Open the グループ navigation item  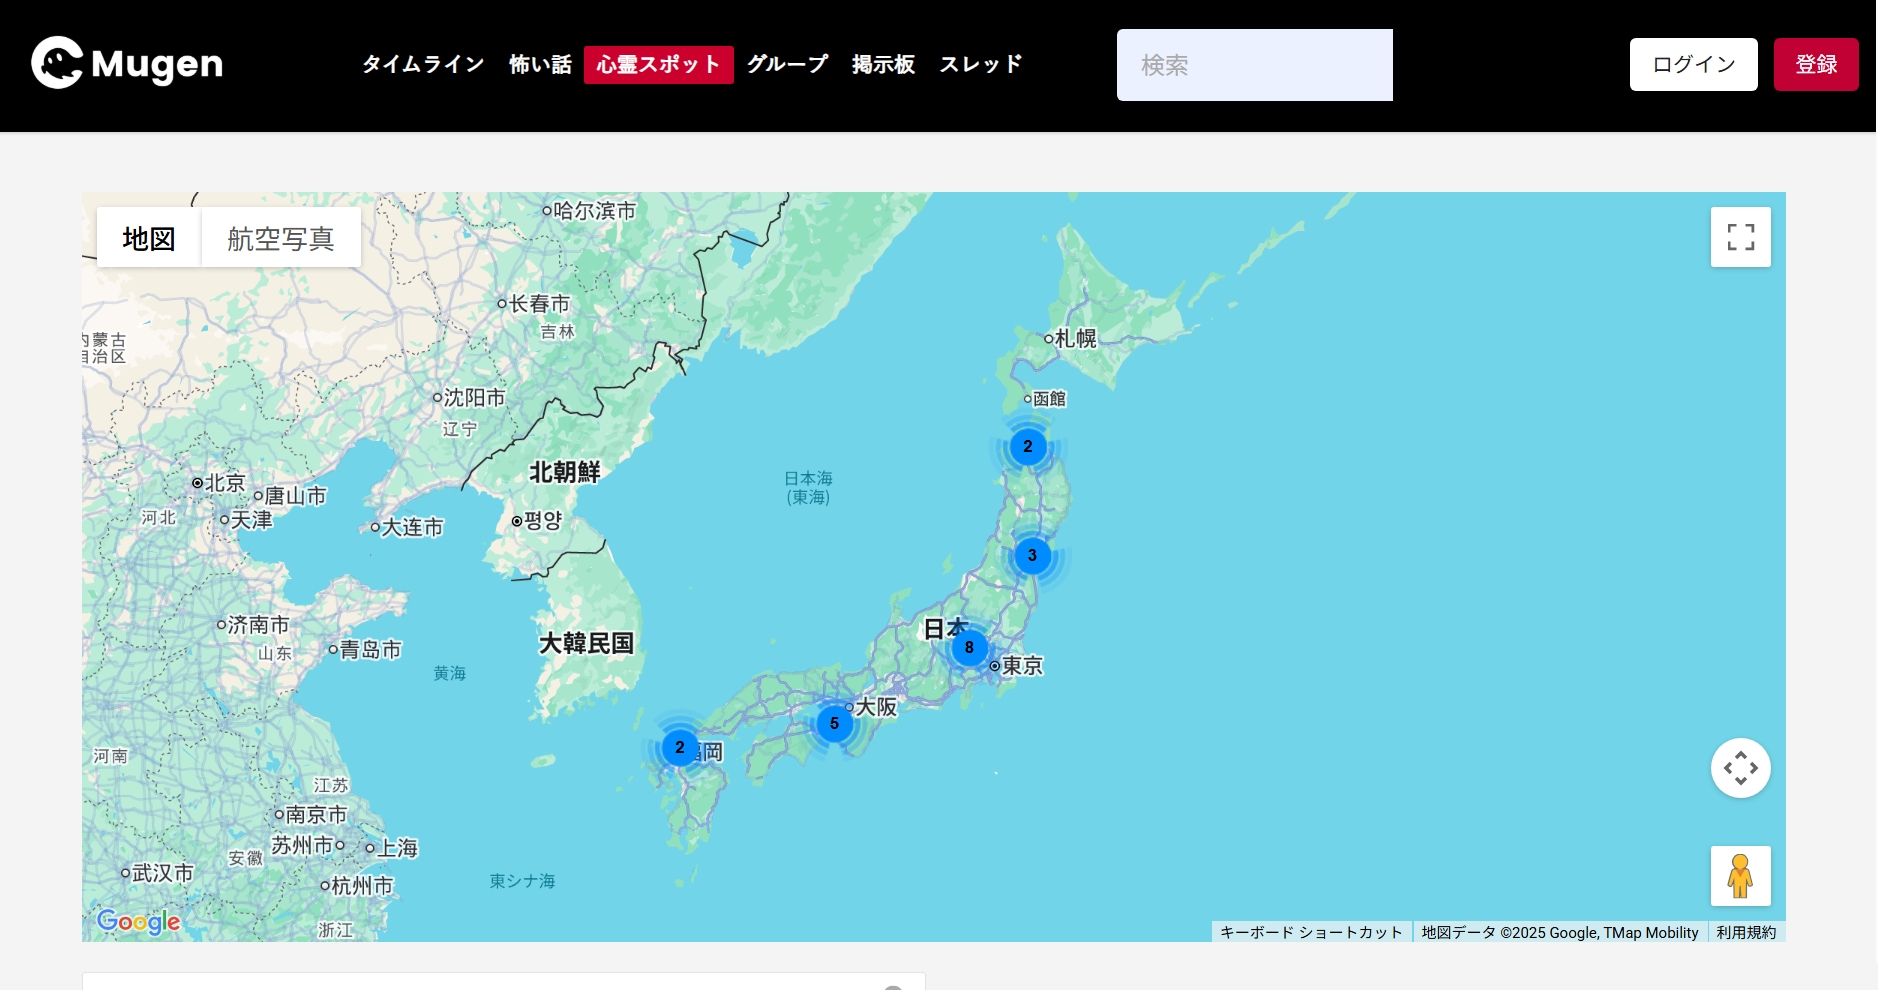787,65
